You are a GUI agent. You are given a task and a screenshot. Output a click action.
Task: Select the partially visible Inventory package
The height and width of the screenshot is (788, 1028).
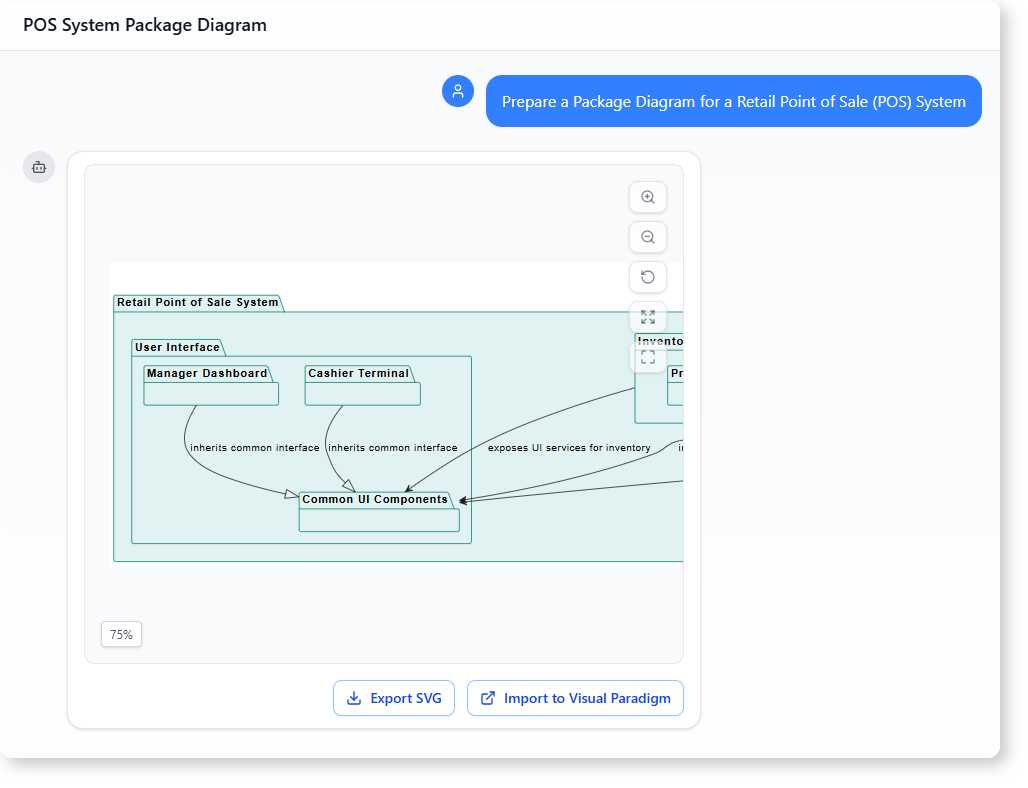pos(660,342)
